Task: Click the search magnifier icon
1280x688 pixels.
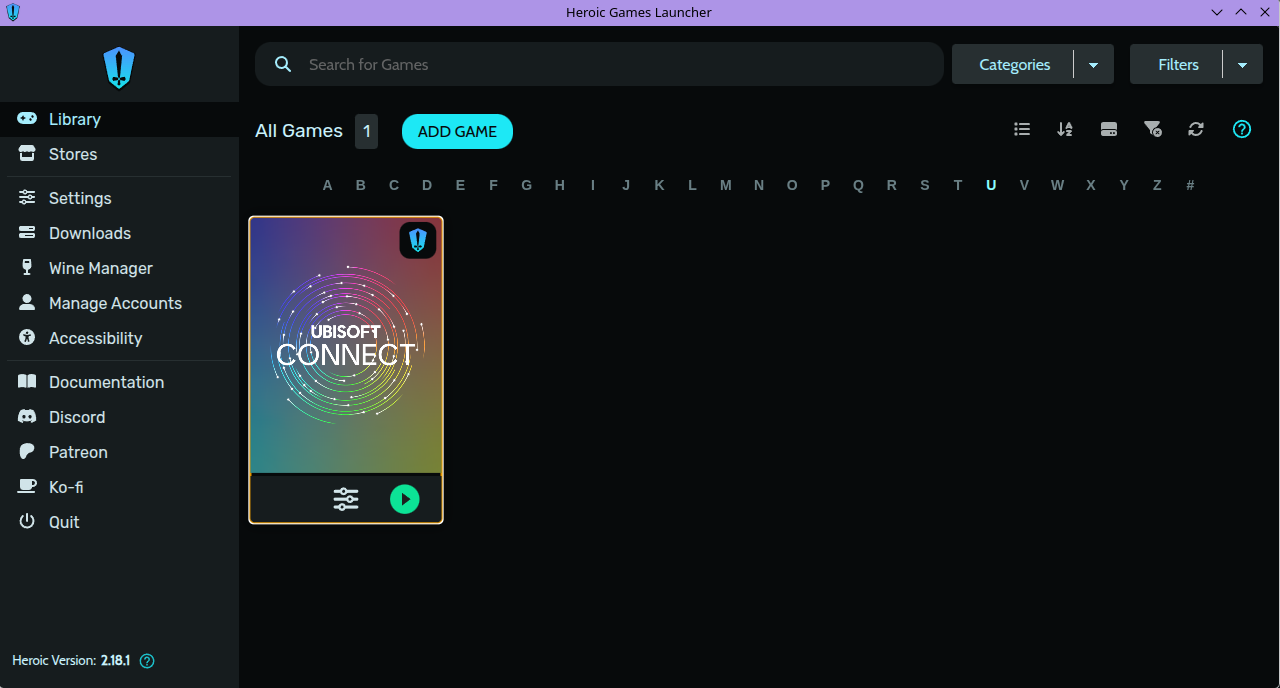Action: click(x=283, y=64)
